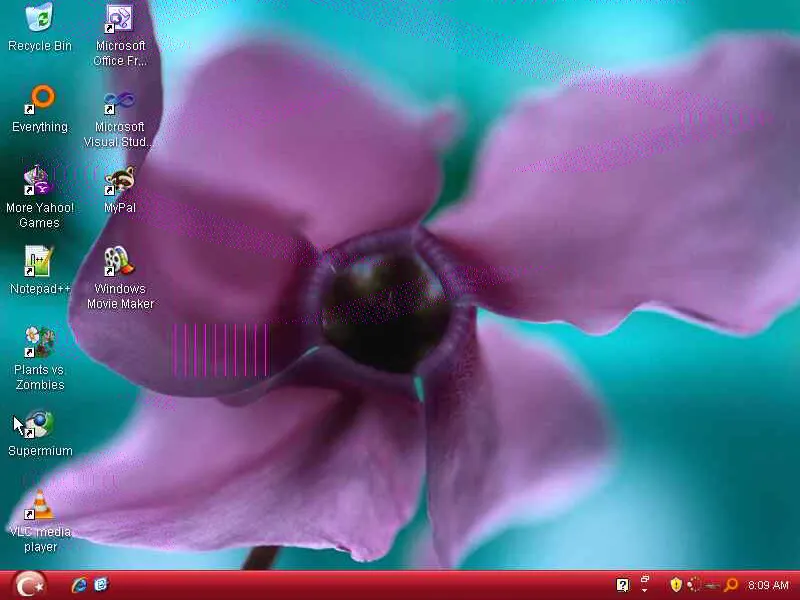Click the second quick launch icon
Screen dimensions: 800x600
tap(102, 584)
